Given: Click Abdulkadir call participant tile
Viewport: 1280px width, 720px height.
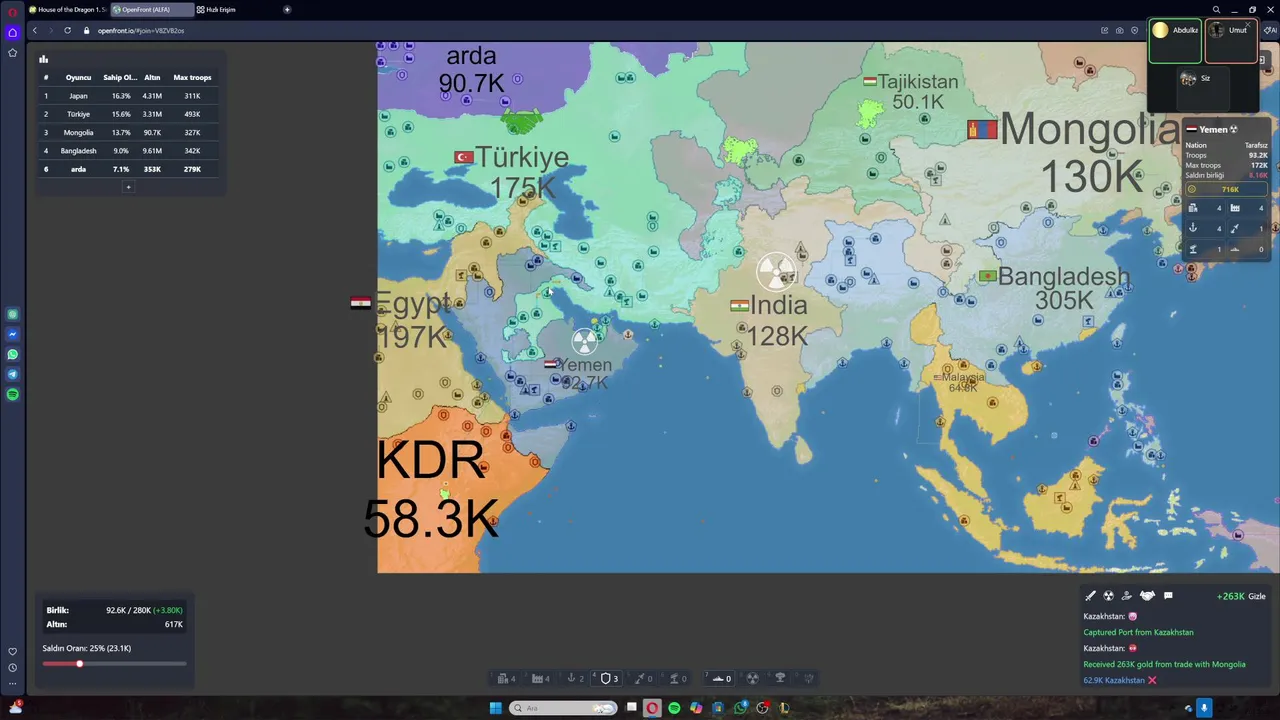Looking at the screenshot, I should 1175,41.
